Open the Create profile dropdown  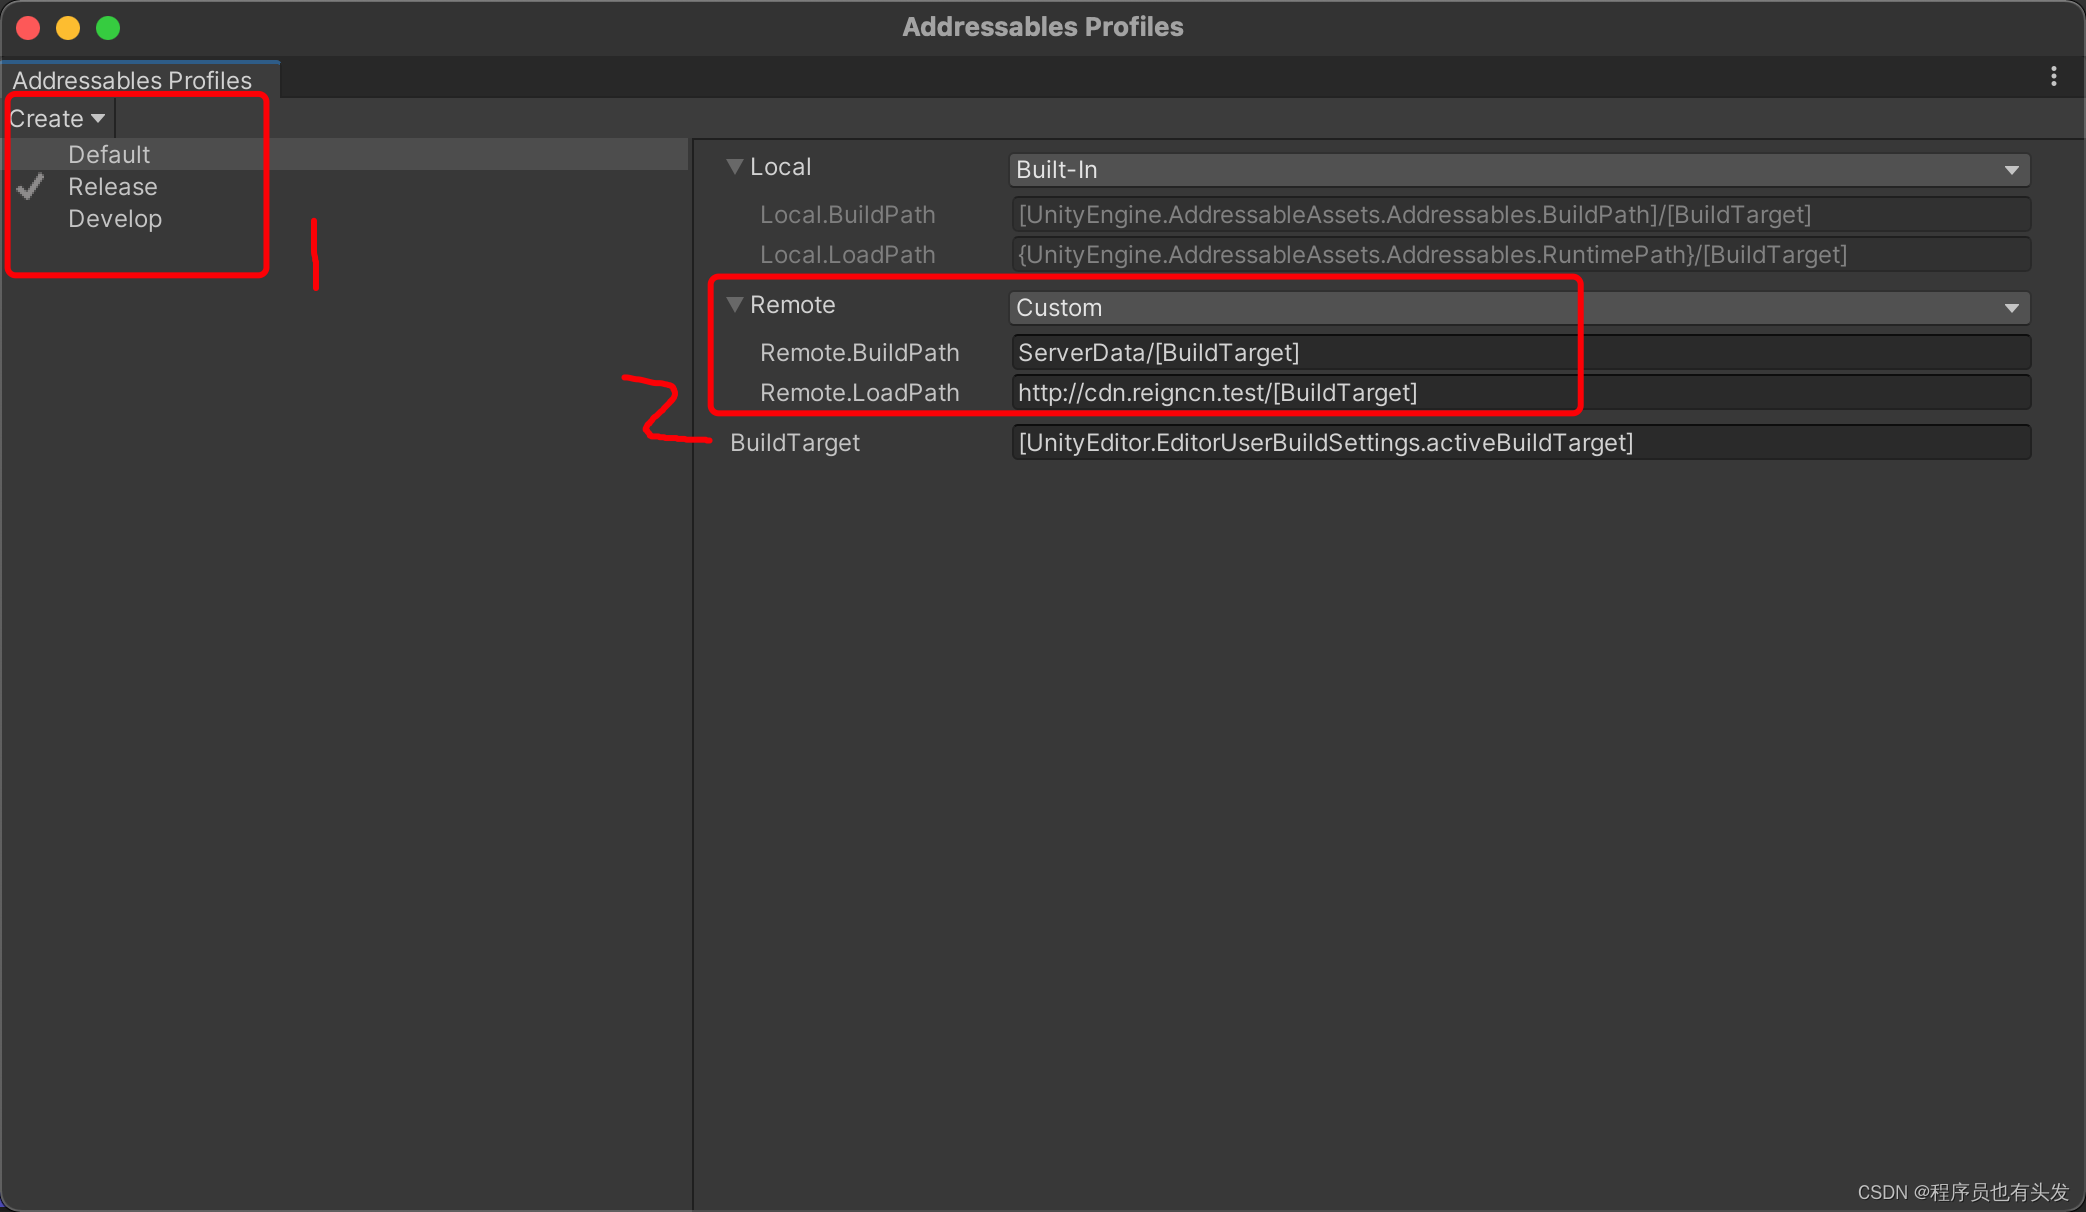(98, 118)
